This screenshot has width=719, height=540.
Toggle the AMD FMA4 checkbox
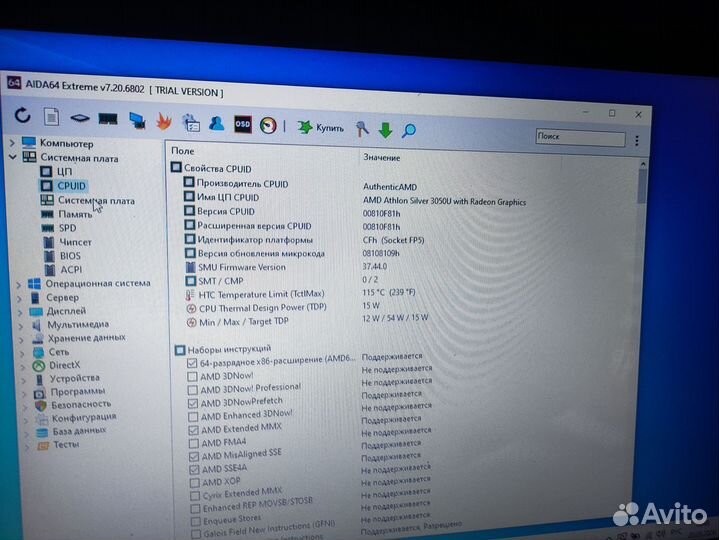coord(194,444)
